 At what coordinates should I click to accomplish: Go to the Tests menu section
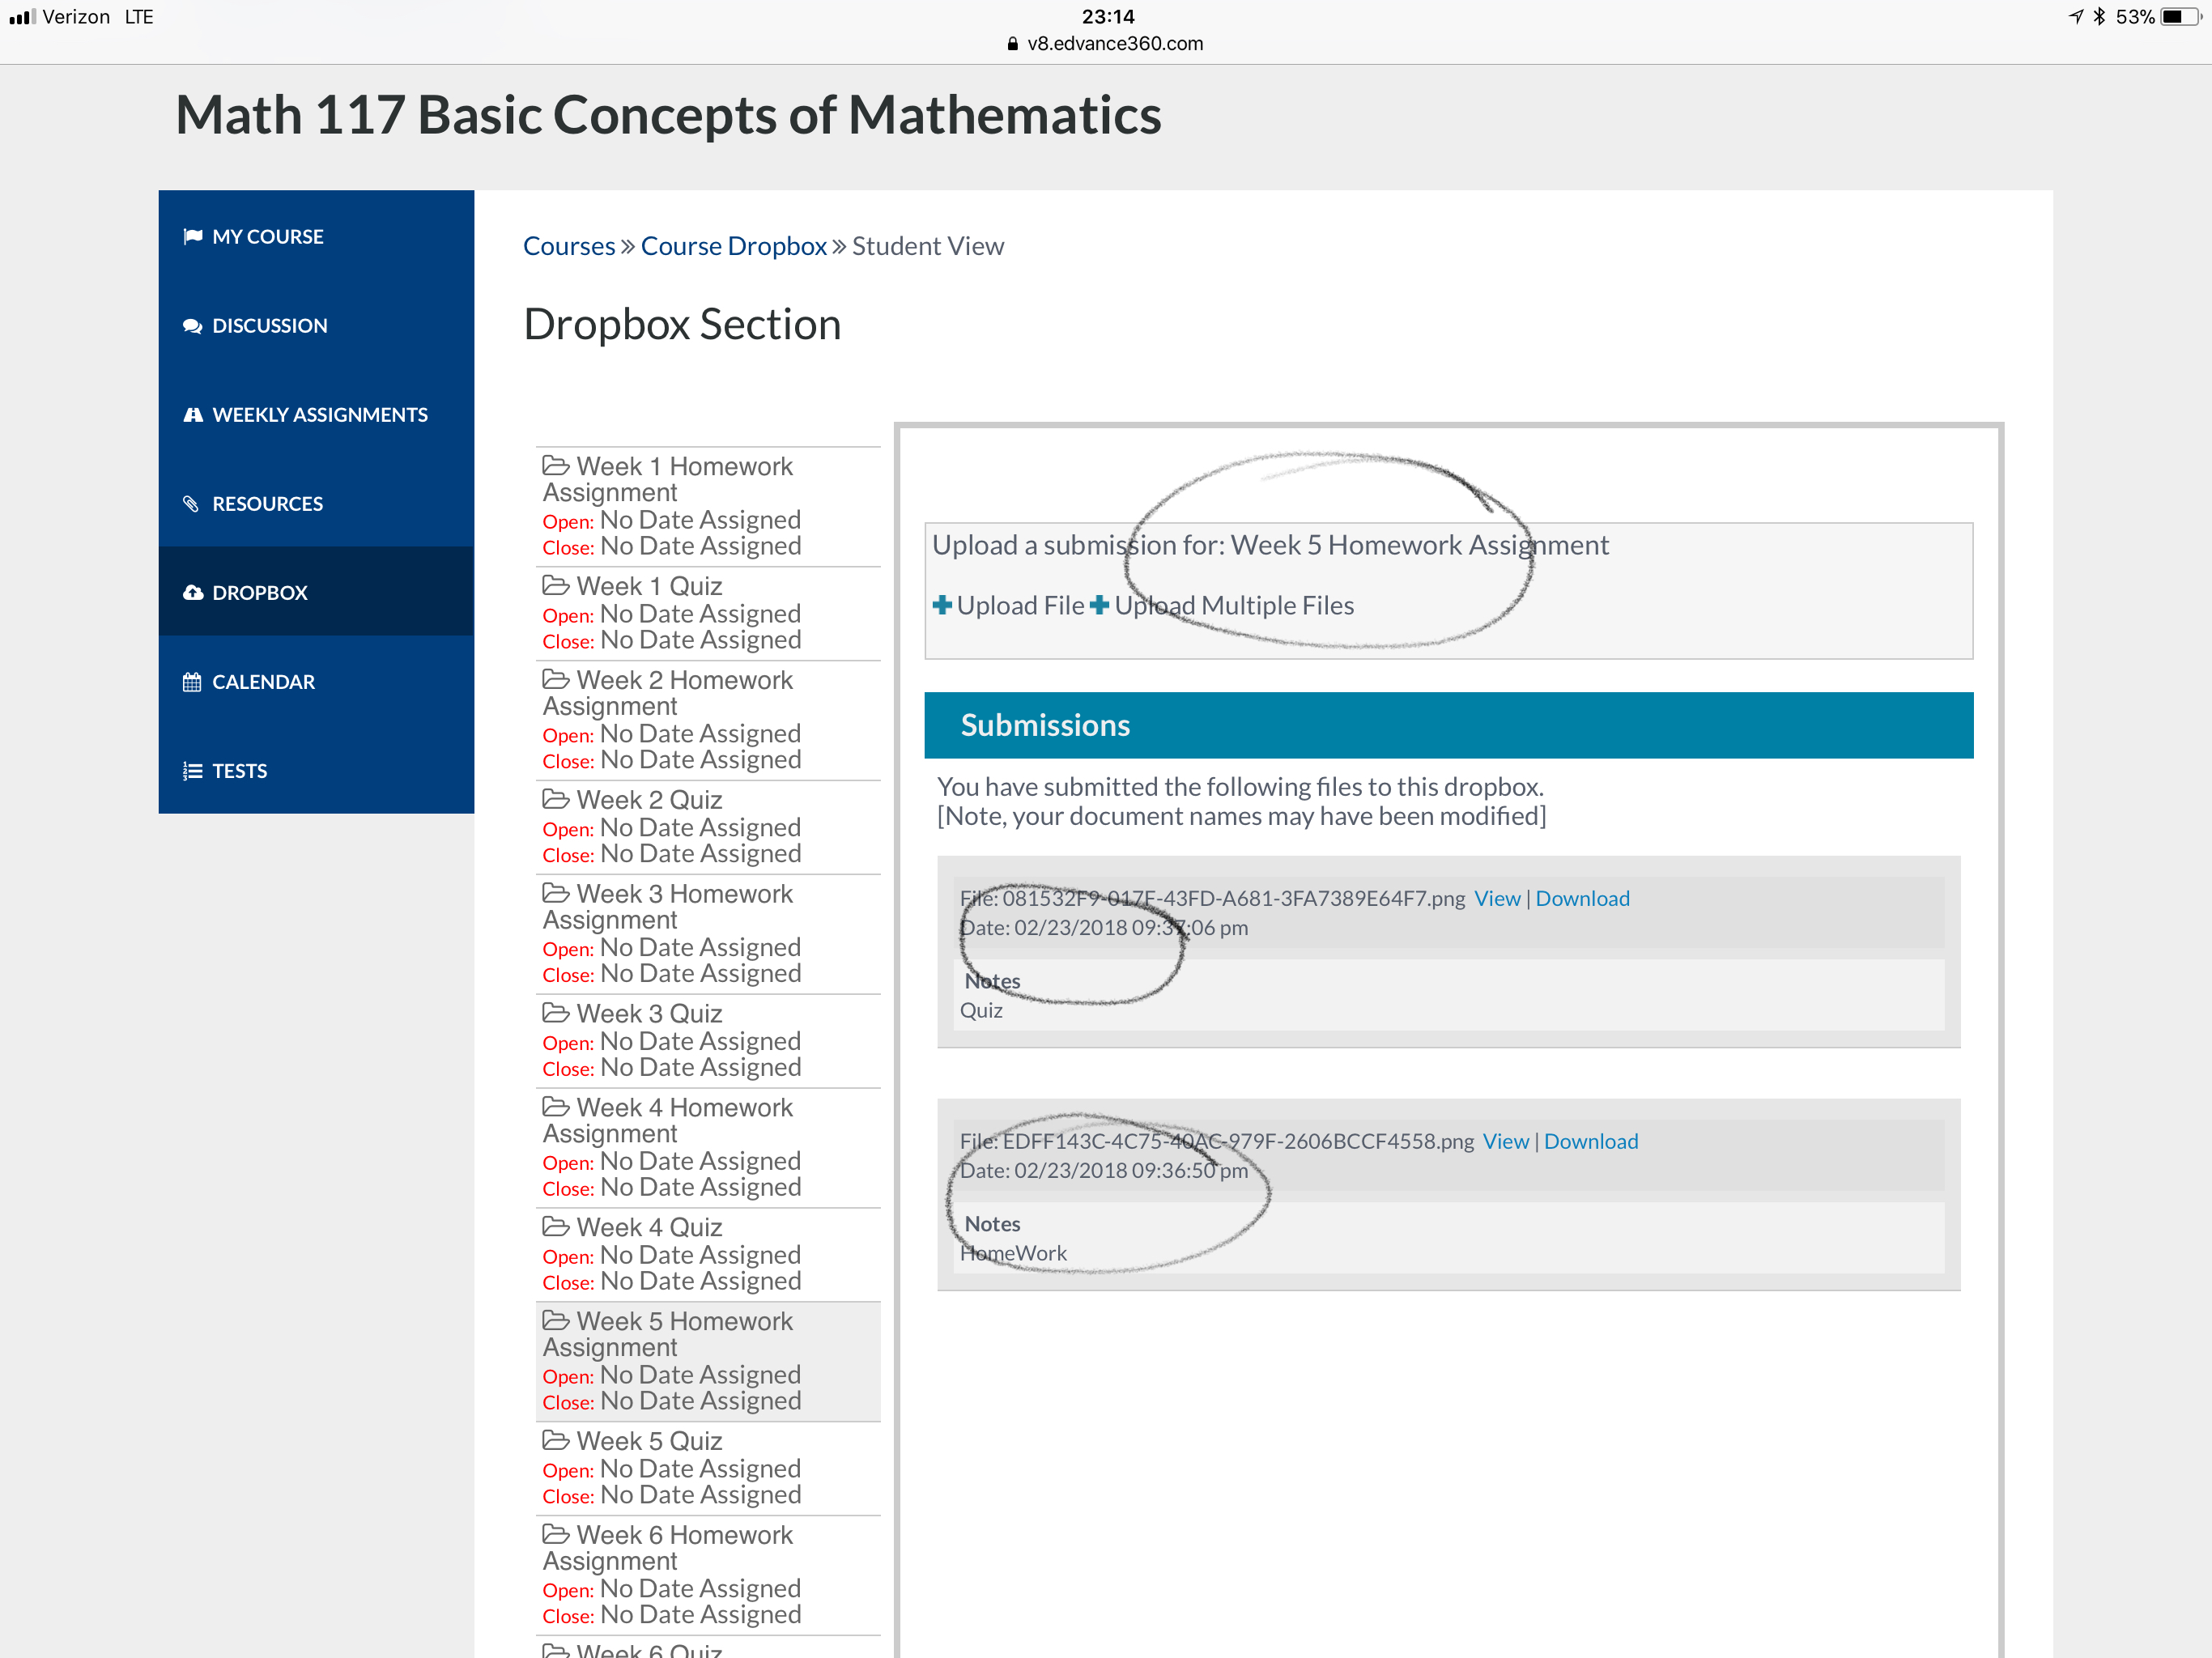click(239, 771)
